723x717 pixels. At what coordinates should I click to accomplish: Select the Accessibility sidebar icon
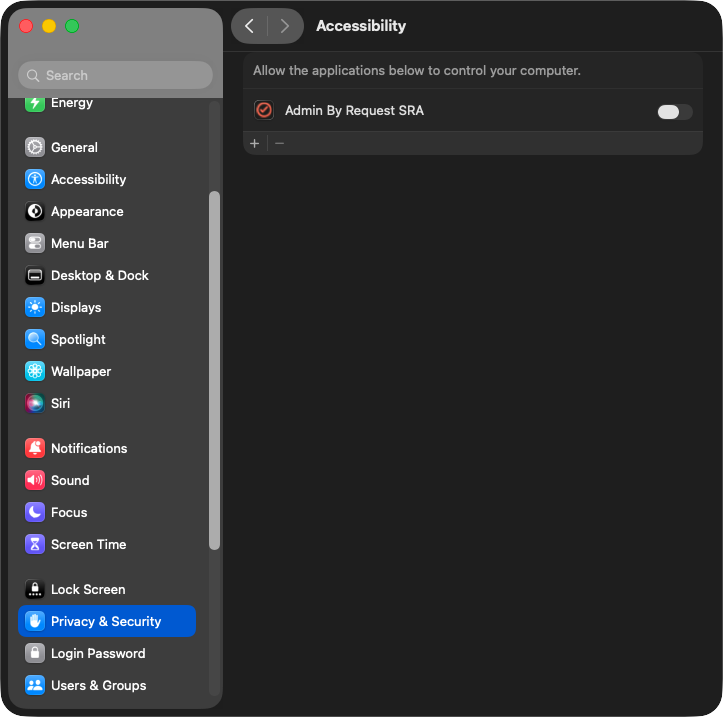(35, 179)
